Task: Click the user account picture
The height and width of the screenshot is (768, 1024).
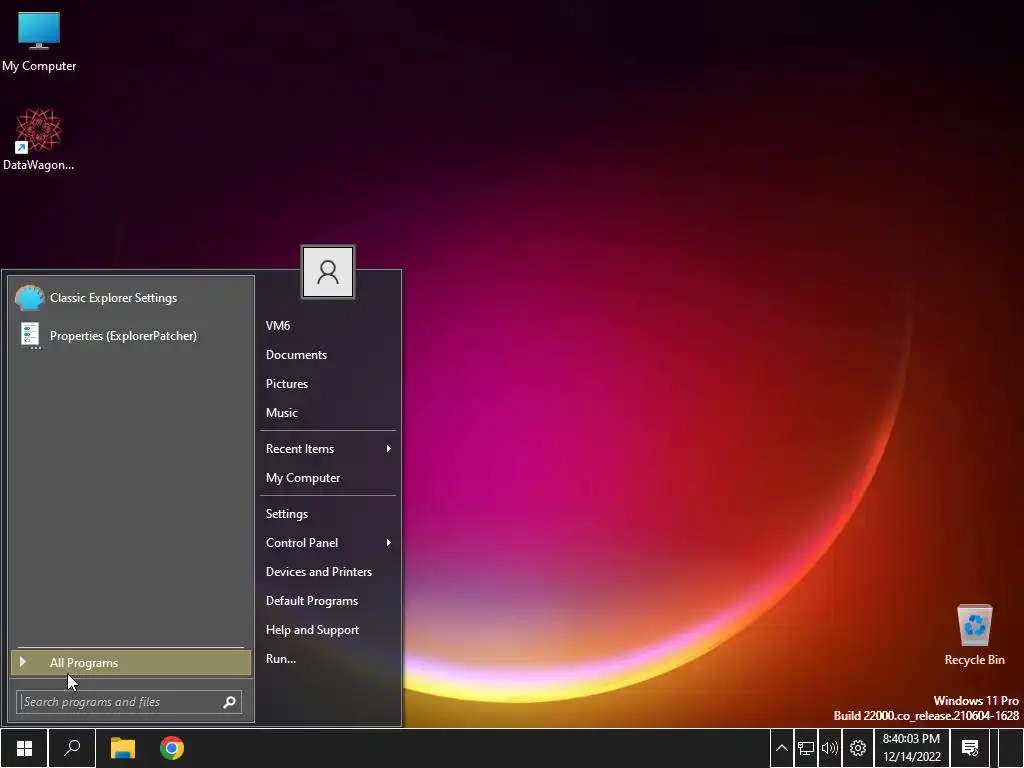Action: pyautogui.click(x=328, y=272)
